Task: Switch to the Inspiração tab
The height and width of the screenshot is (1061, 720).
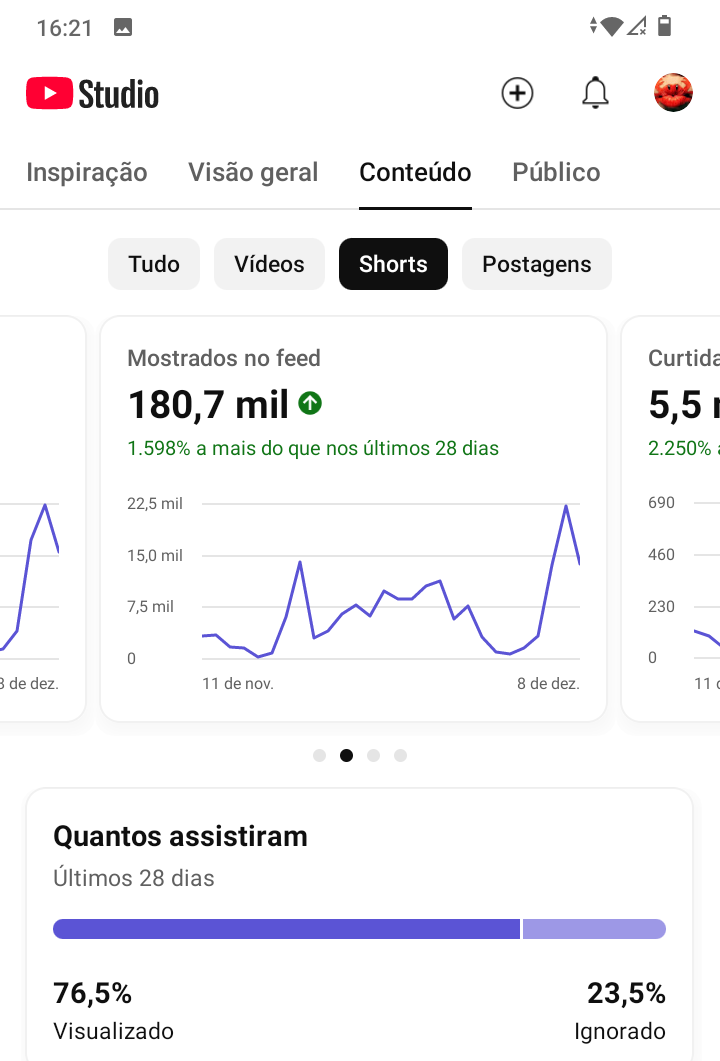Action: tap(87, 172)
